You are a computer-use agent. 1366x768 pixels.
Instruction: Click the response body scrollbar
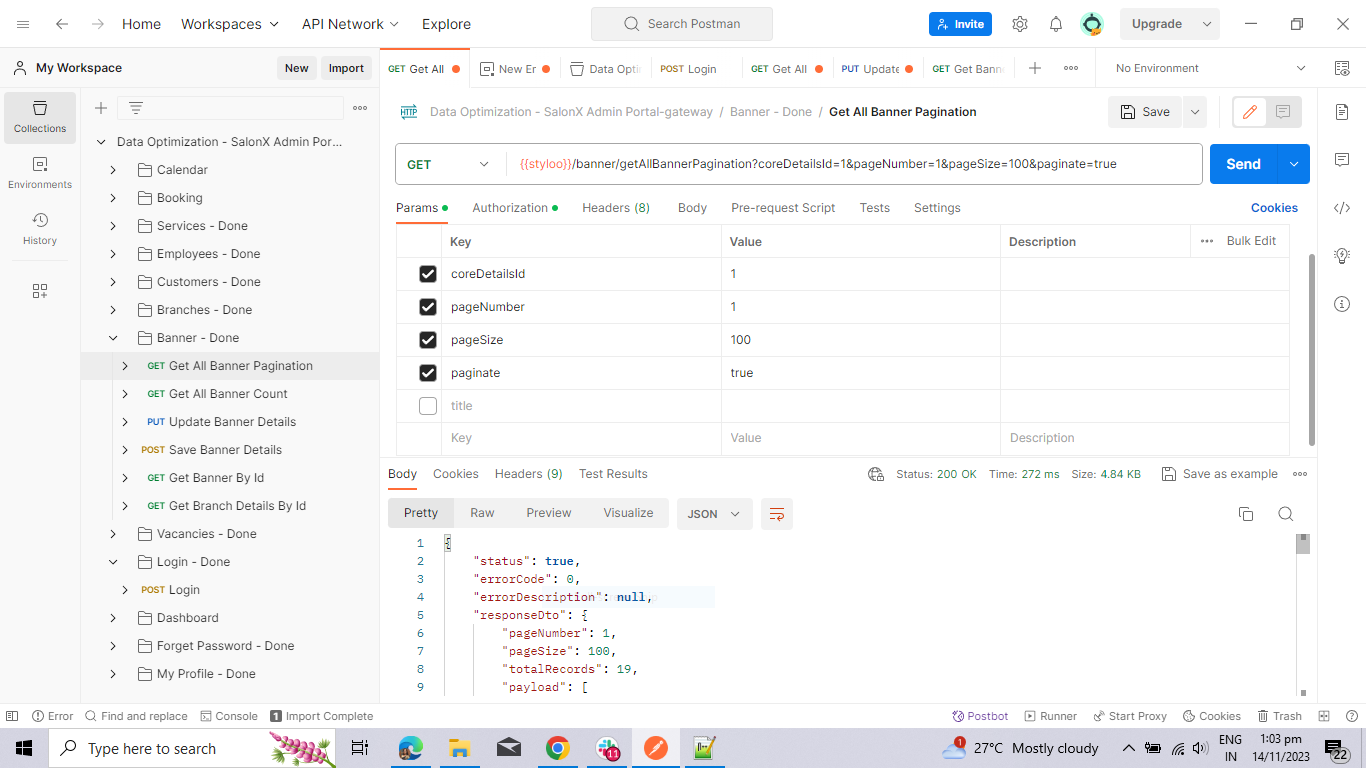pos(1302,545)
